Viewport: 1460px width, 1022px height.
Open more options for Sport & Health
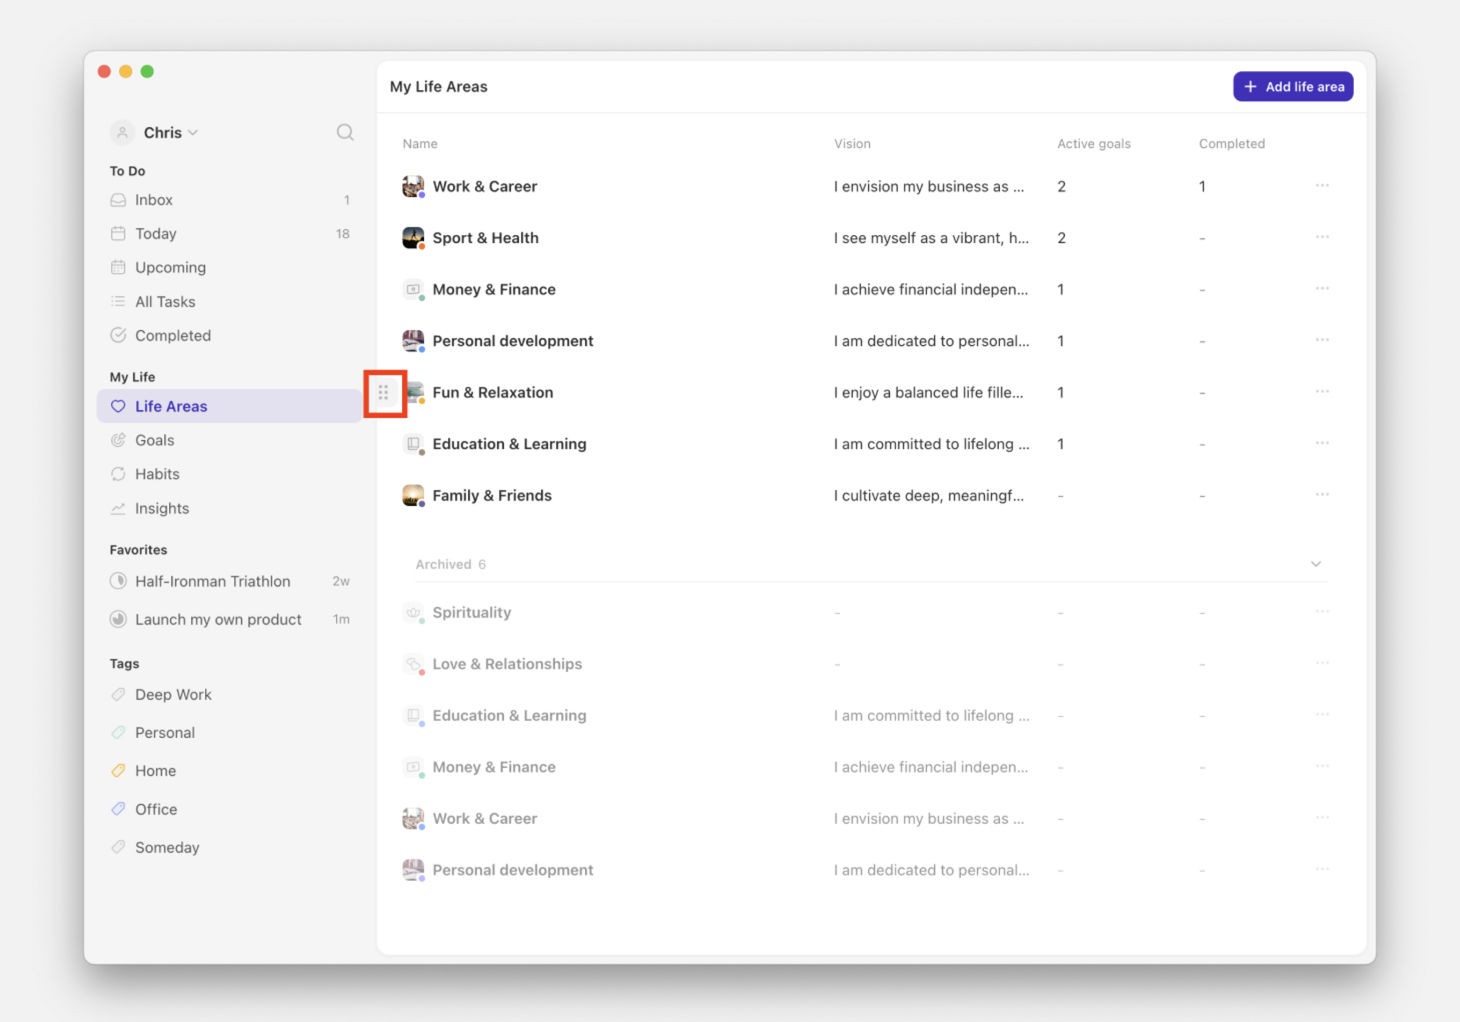pyautogui.click(x=1322, y=237)
